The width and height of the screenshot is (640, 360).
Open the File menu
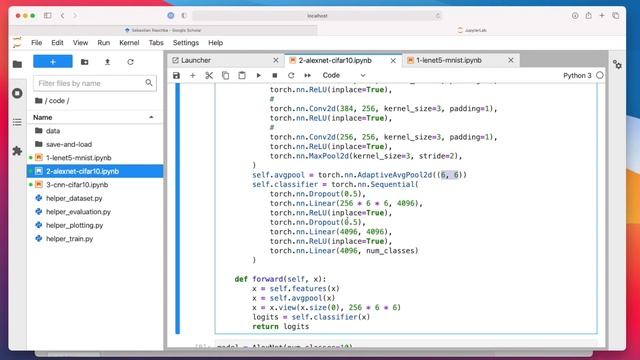[36, 43]
